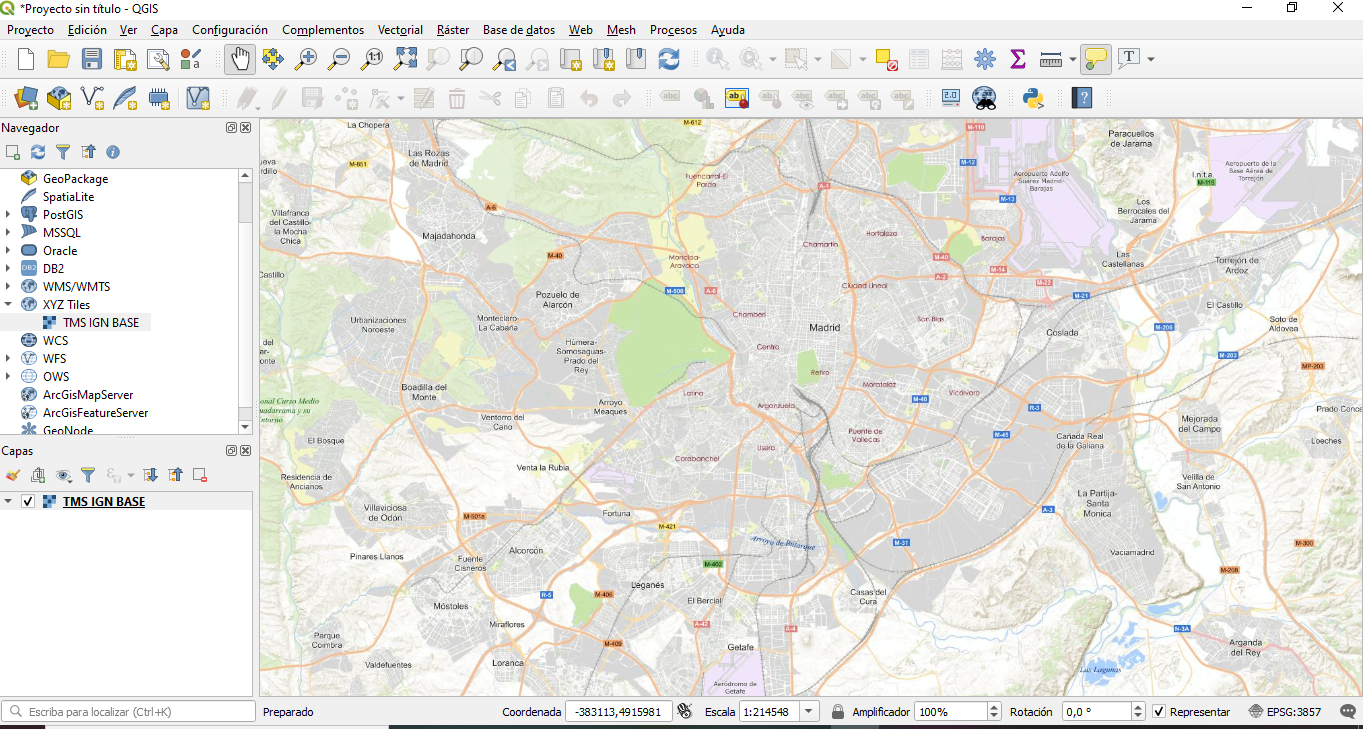Click the yellow layer labeling options icon
Screen dimensions: 1363x729
(x=736, y=97)
